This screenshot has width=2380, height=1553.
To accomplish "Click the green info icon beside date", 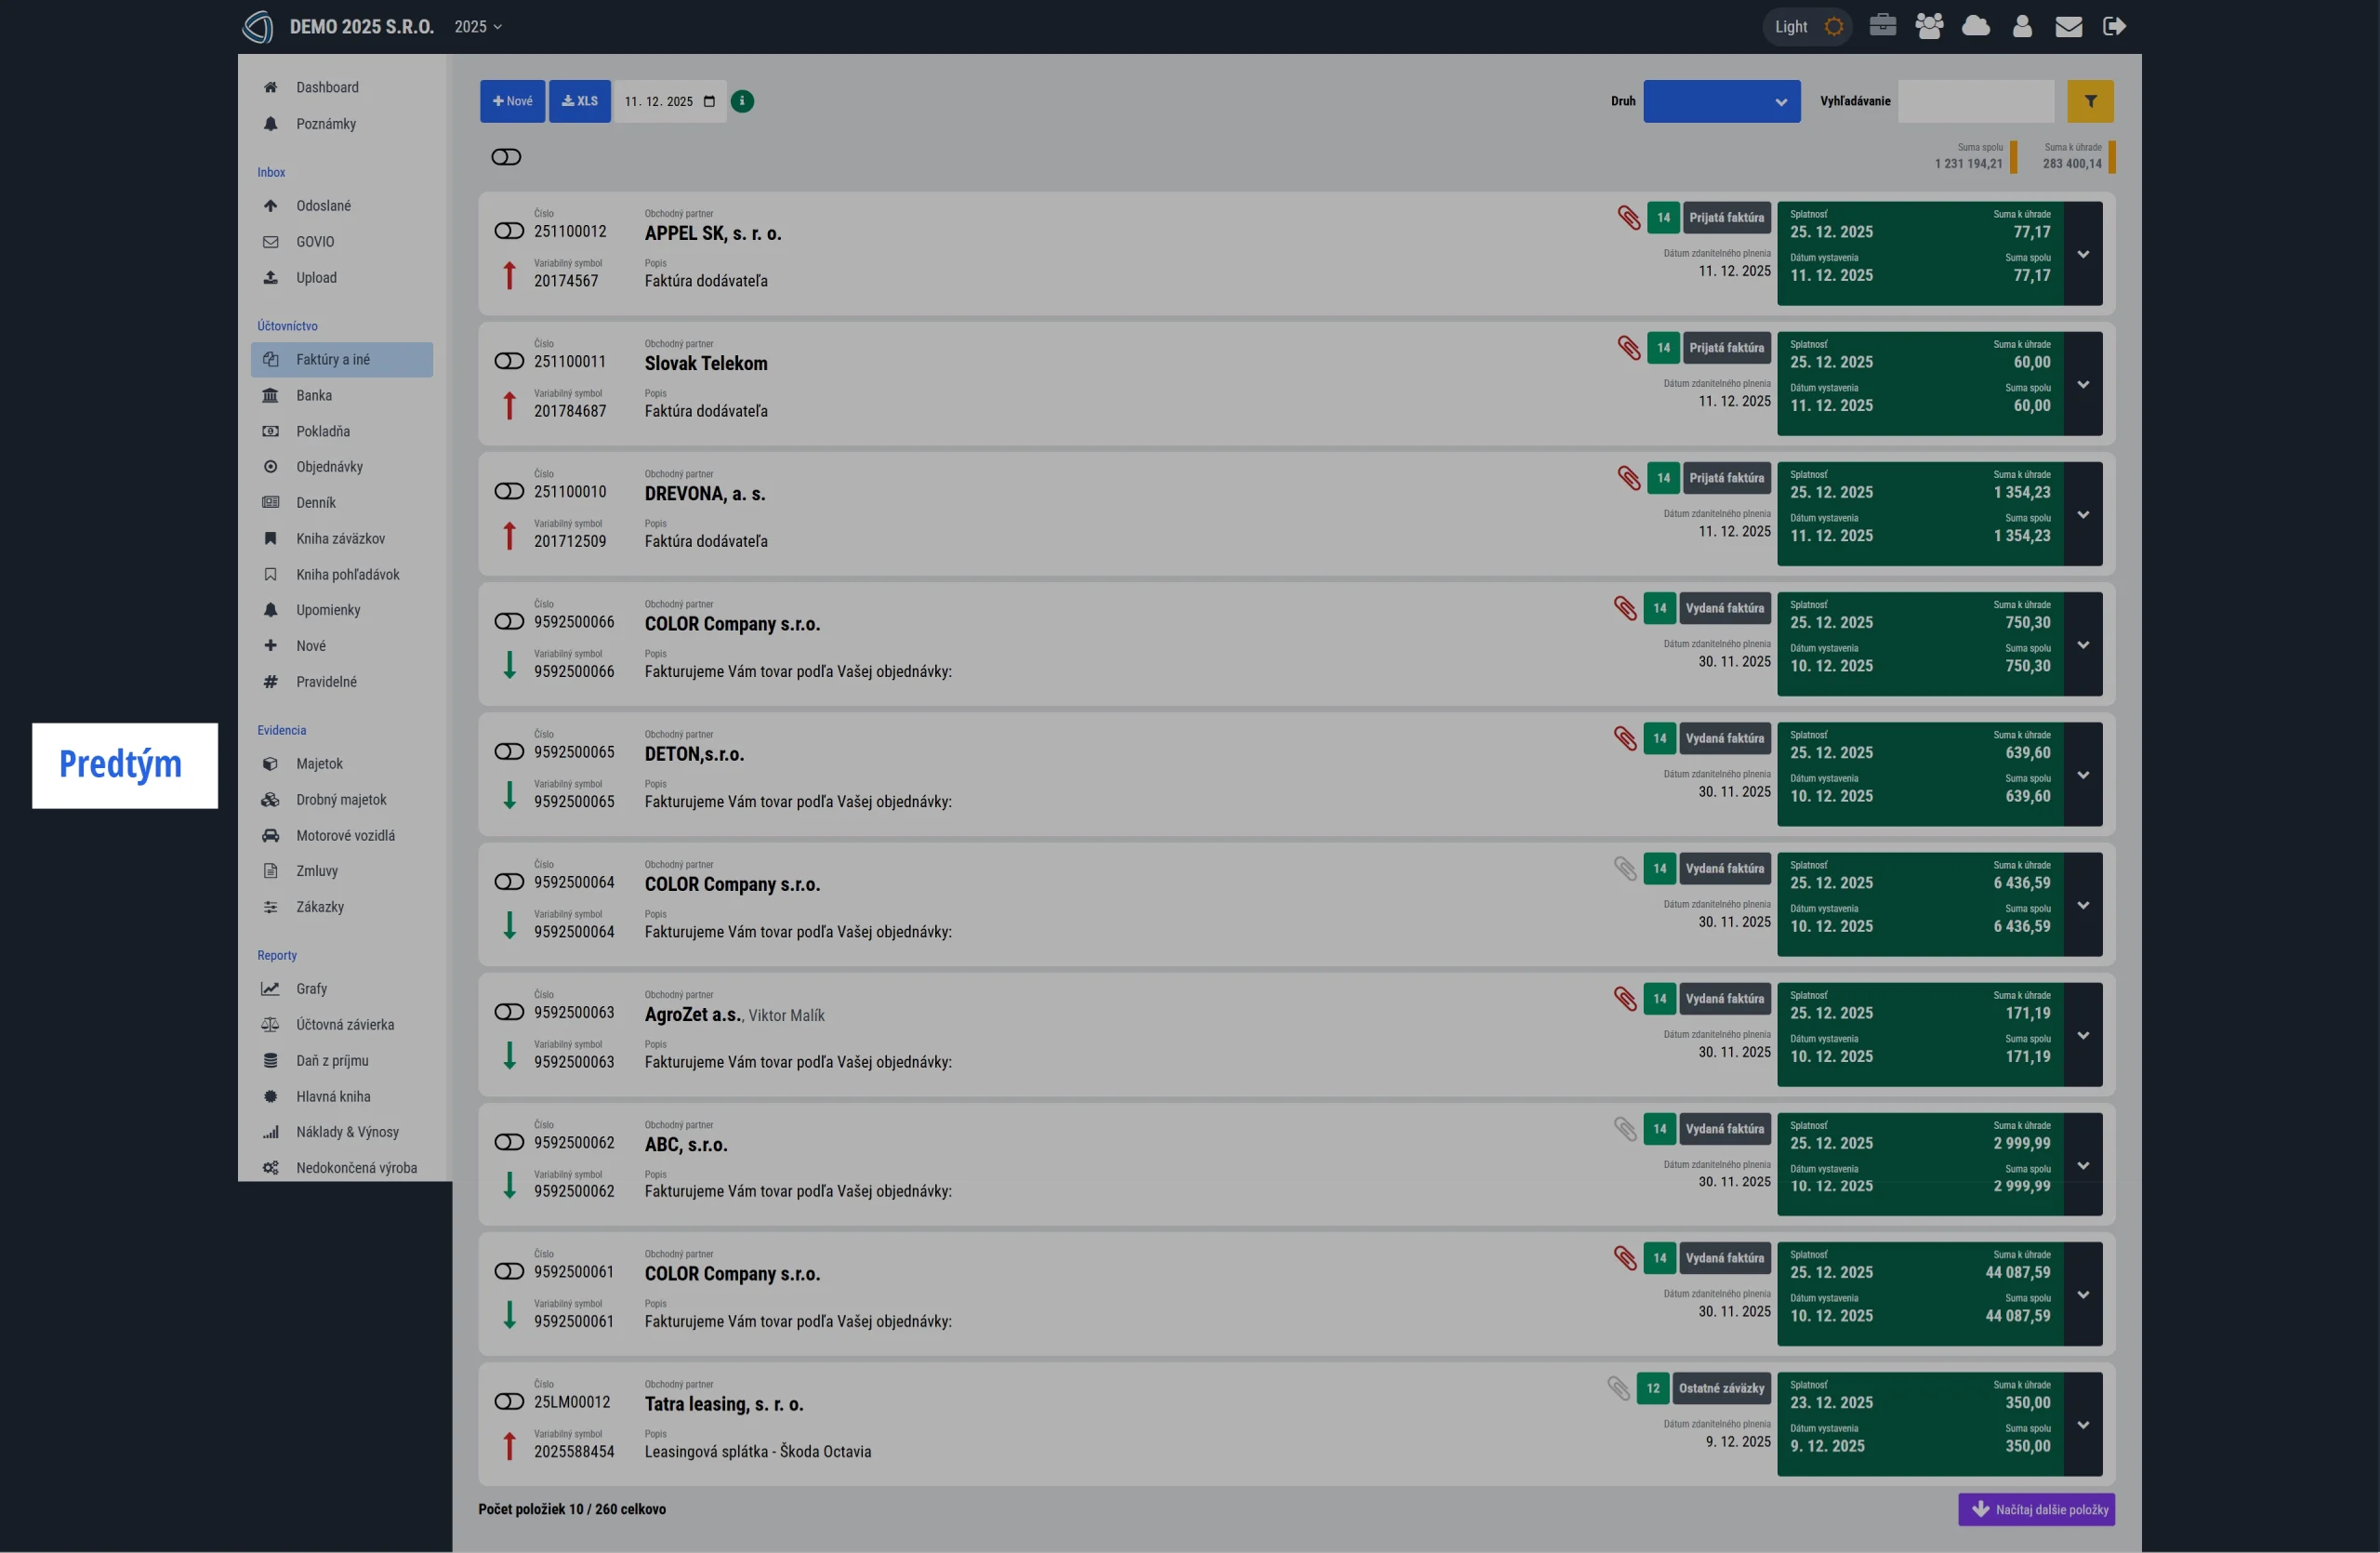I will 742,101.
